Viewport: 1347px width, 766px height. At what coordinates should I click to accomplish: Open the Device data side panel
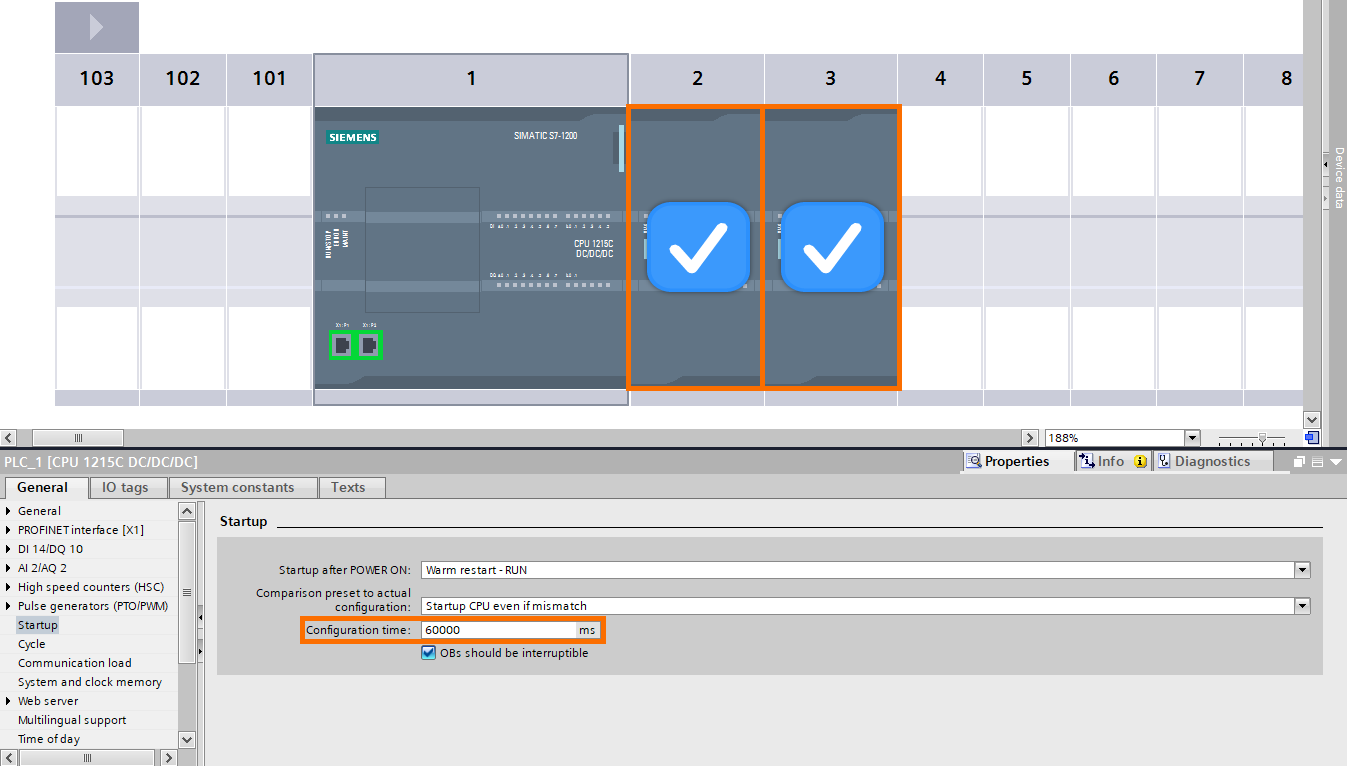[1338, 177]
